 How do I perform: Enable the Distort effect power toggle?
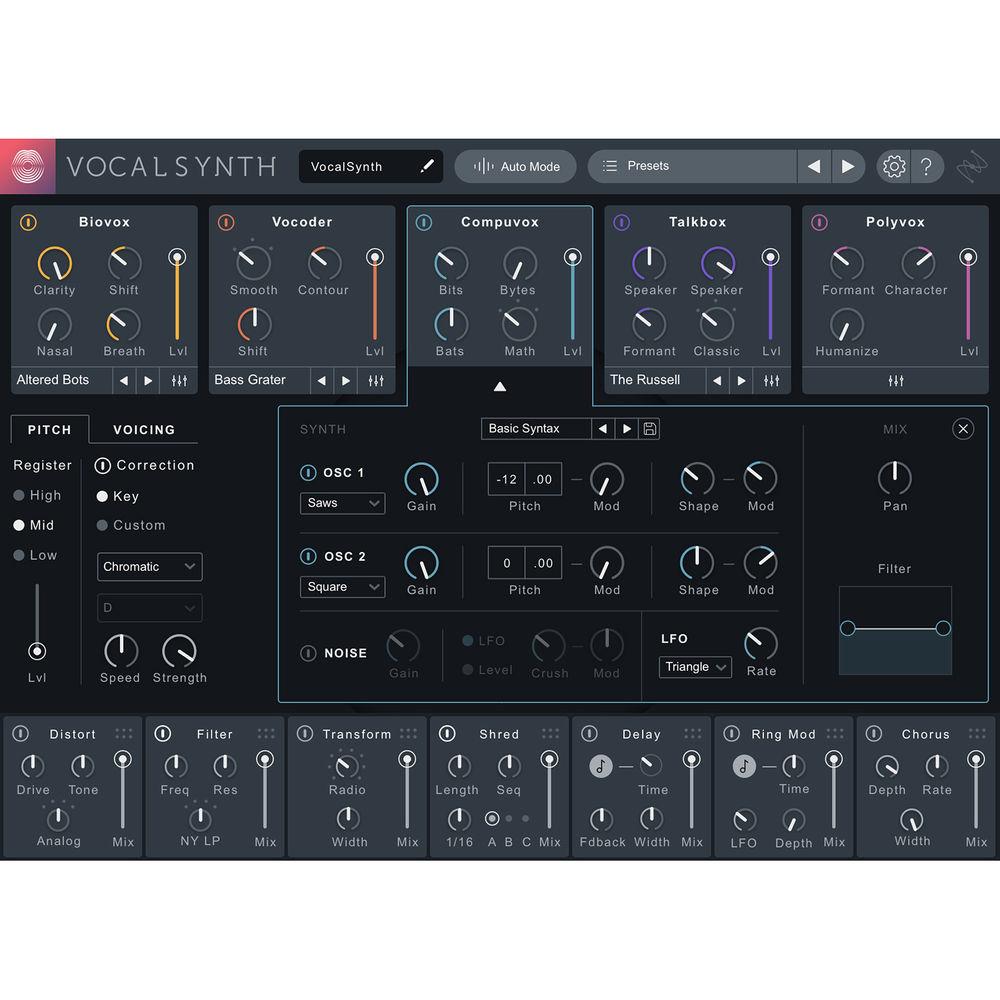(x=20, y=733)
